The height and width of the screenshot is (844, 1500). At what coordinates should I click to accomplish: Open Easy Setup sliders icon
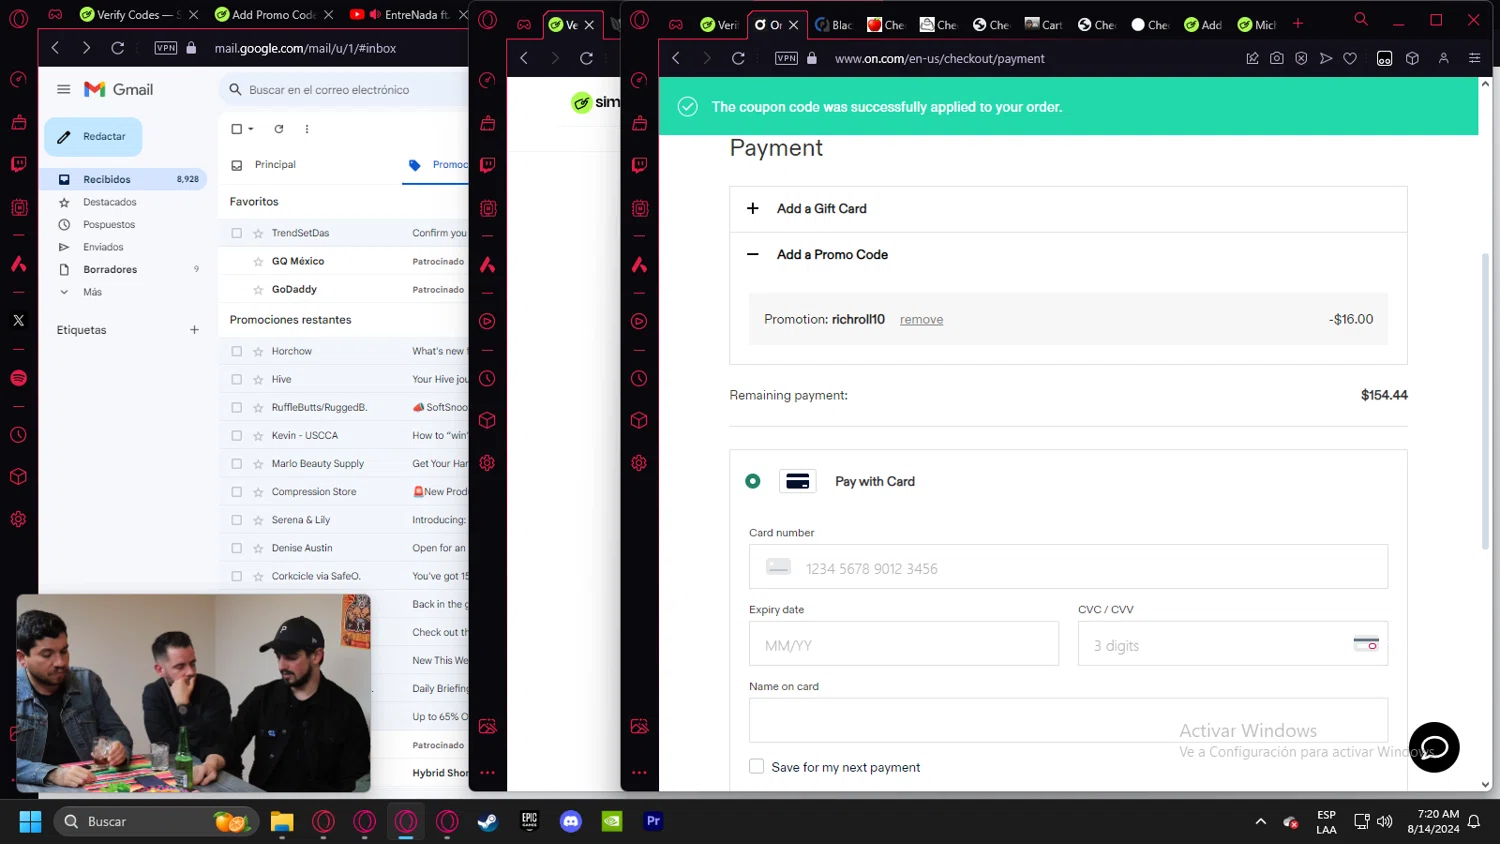coord(1474,59)
